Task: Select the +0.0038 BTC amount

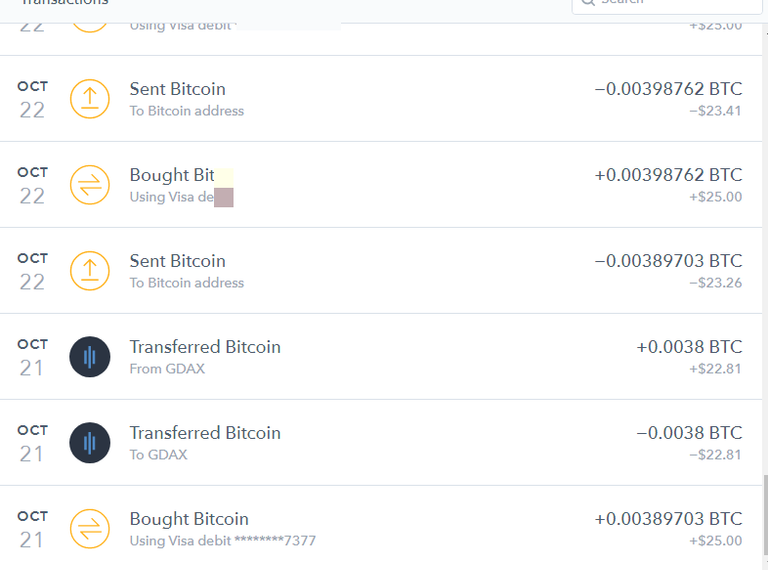Action: pos(689,347)
